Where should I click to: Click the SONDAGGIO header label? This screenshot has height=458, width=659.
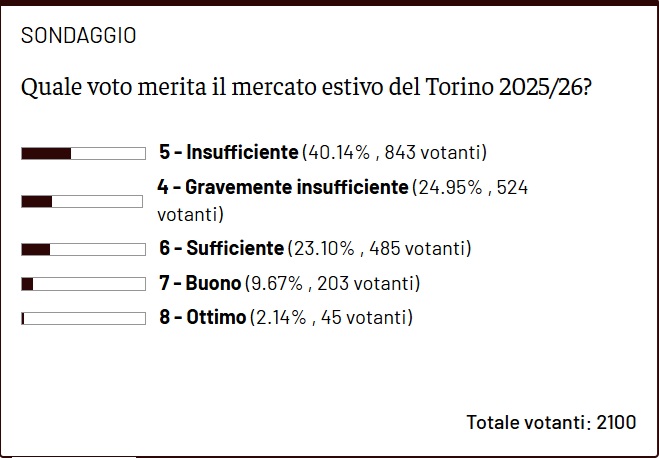click(x=79, y=36)
